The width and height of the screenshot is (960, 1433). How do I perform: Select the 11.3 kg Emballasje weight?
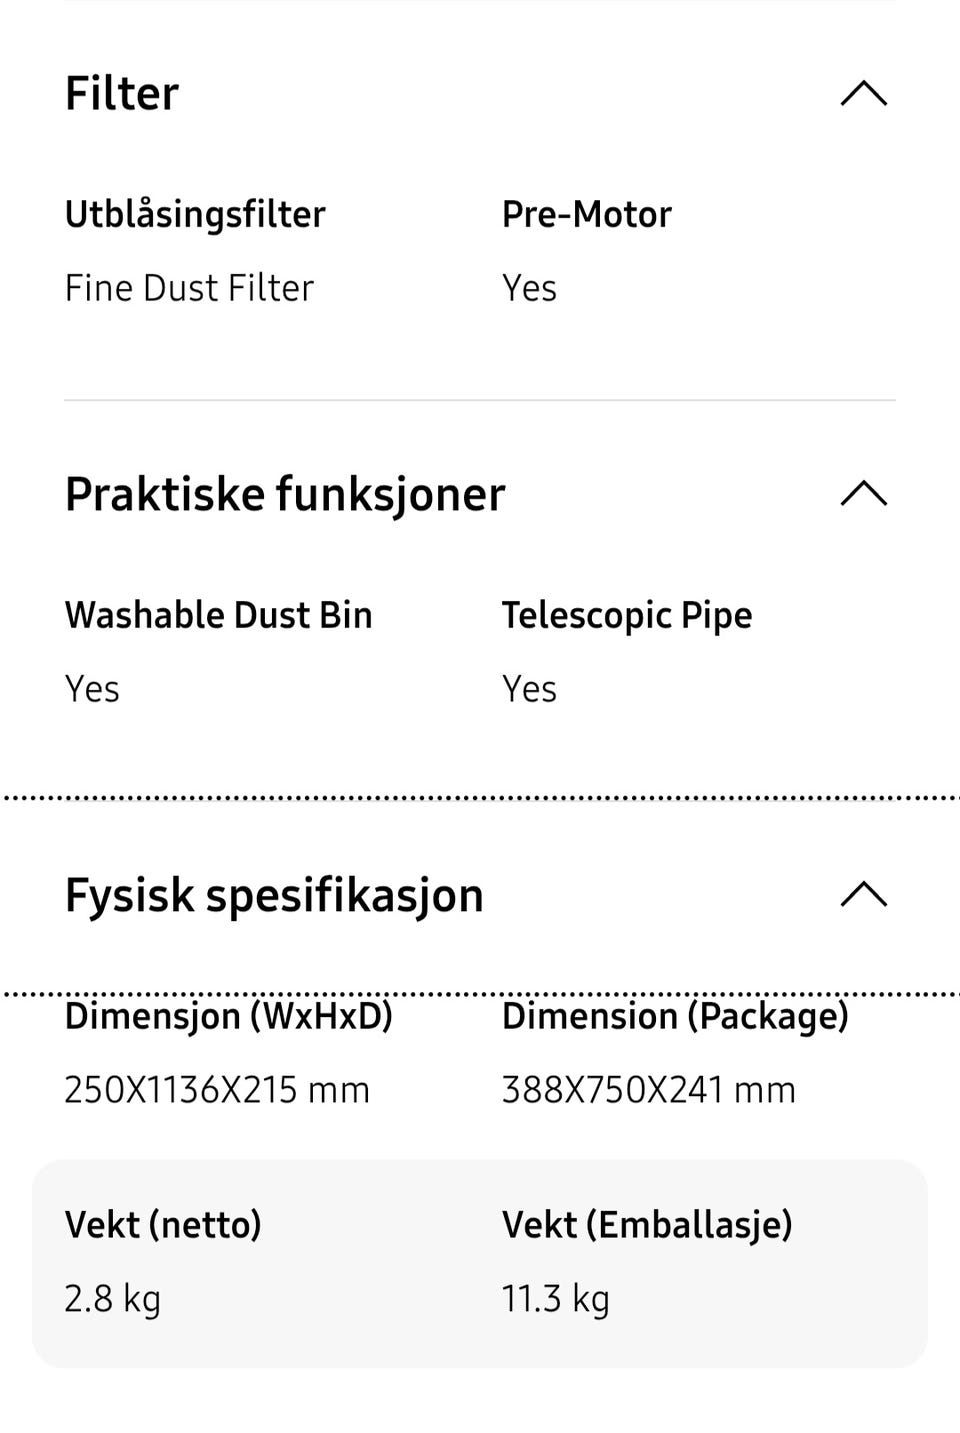[x=555, y=1298]
